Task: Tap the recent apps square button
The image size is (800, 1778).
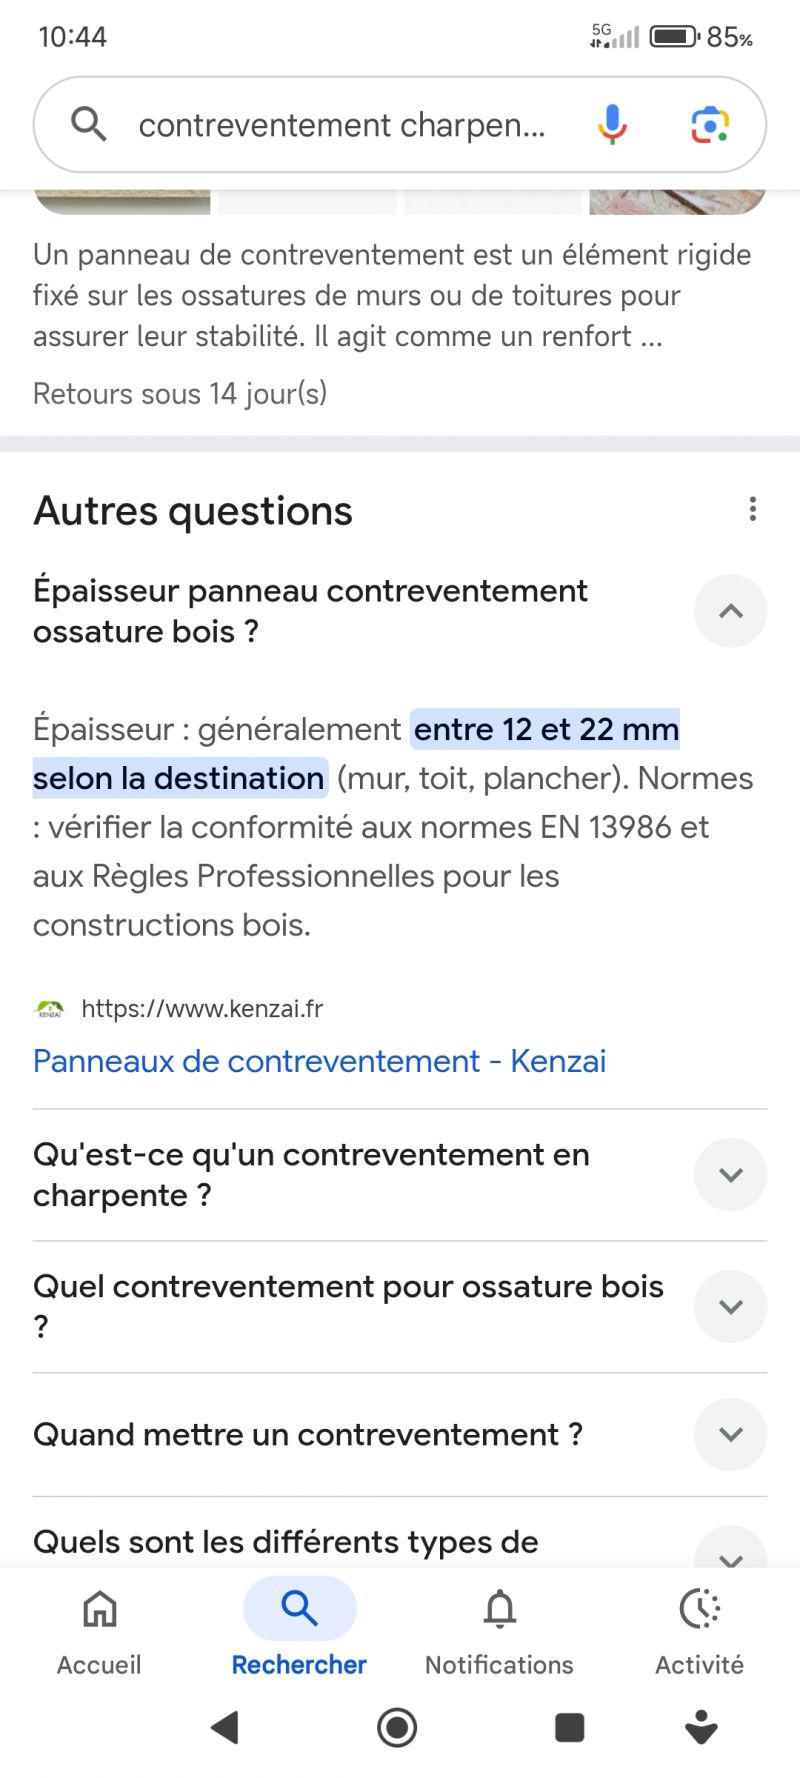Action: coord(569,1727)
